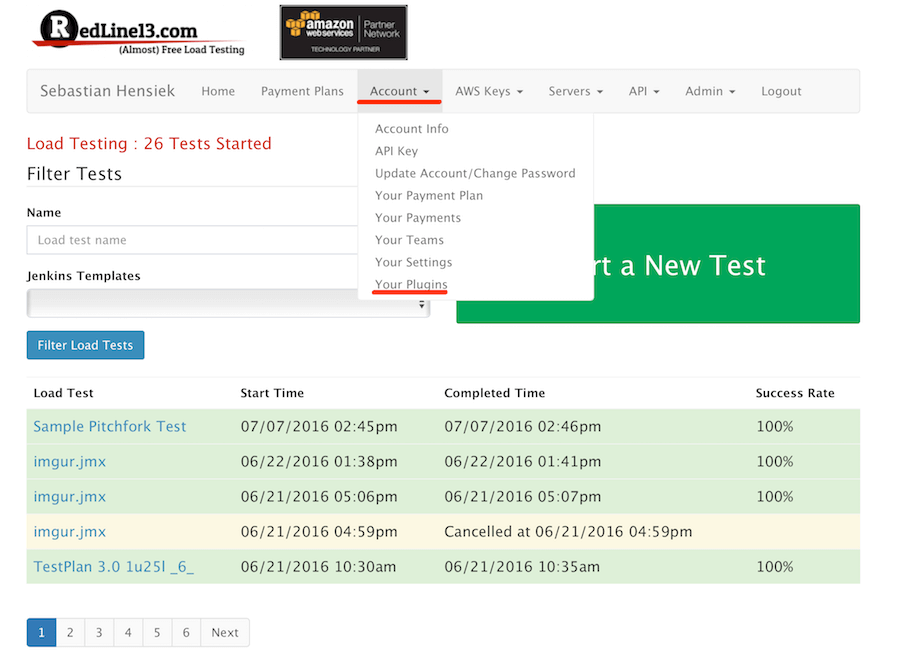Expand the AWS Keys menu
The height and width of the screenshot is (656, 900).
pos(488,91)
